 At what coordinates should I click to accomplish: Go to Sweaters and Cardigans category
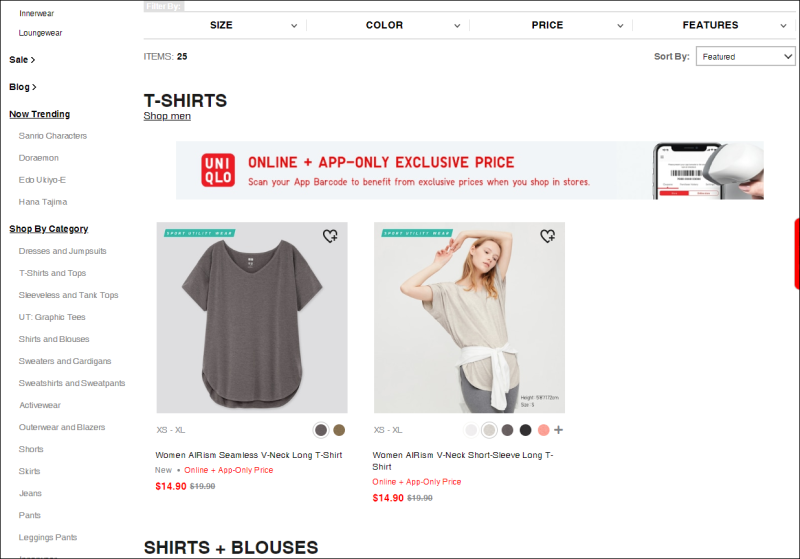65,361
